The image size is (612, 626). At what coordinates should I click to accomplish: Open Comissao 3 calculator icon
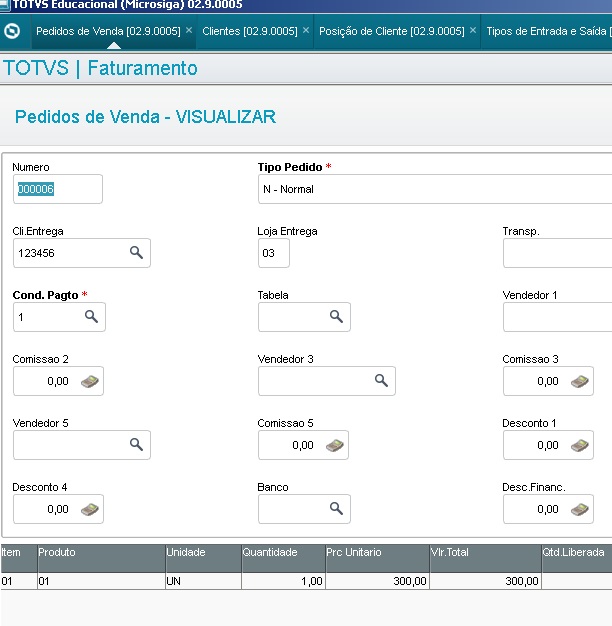pos(580,381)
